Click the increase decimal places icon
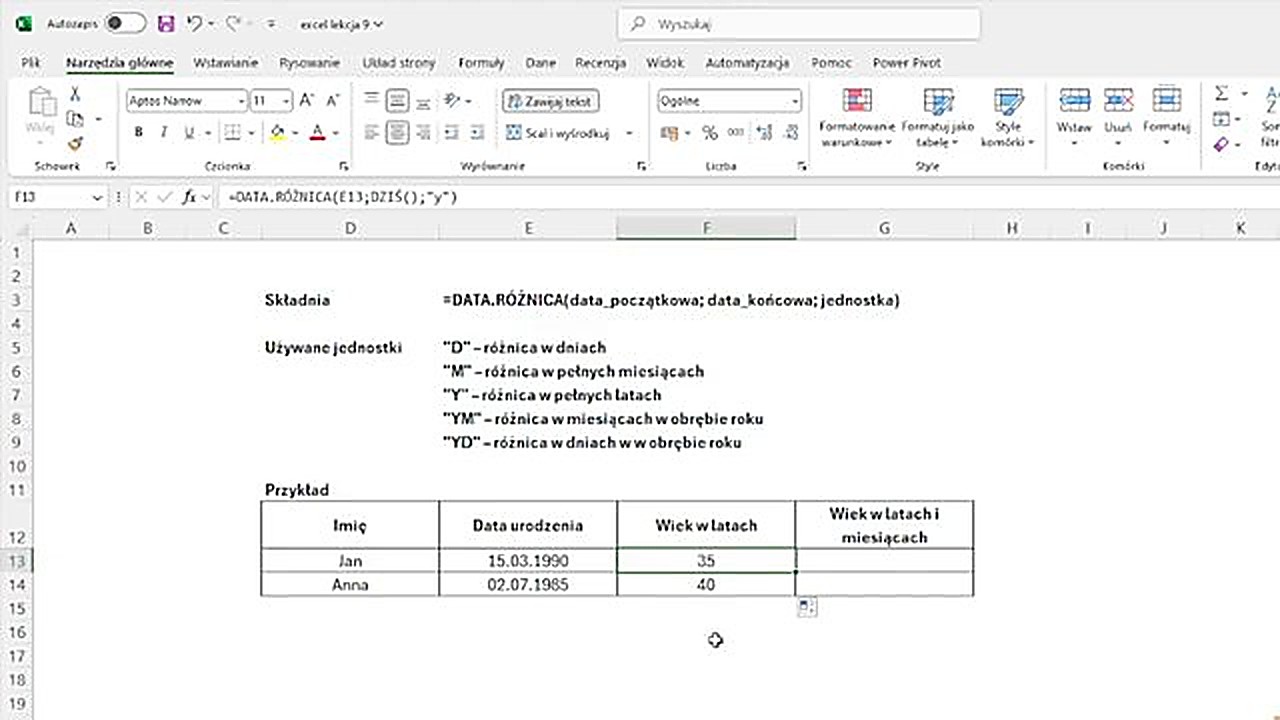 pos(762,131)
